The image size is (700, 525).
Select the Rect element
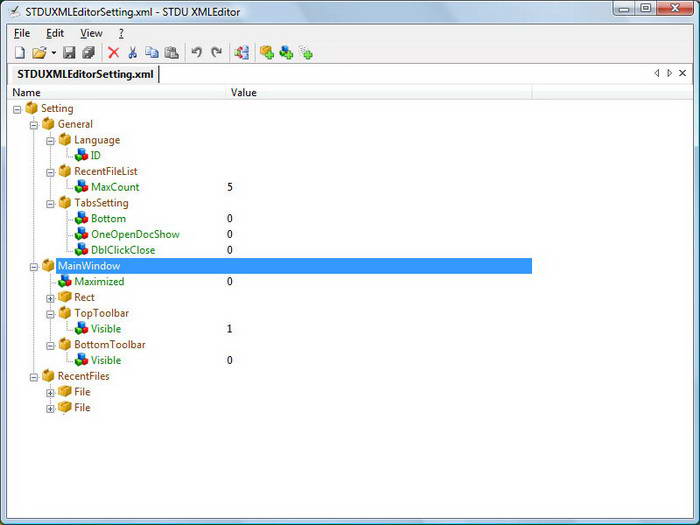click(84, 297)
